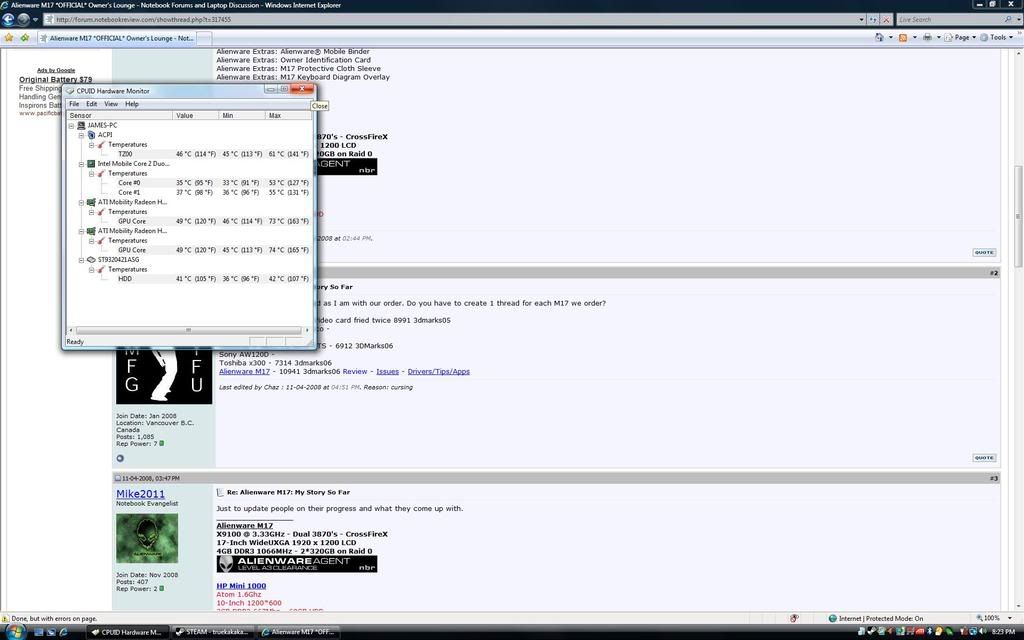Switch to CPUID Hardware Monitor taskbar button

[x=127, y=632]
